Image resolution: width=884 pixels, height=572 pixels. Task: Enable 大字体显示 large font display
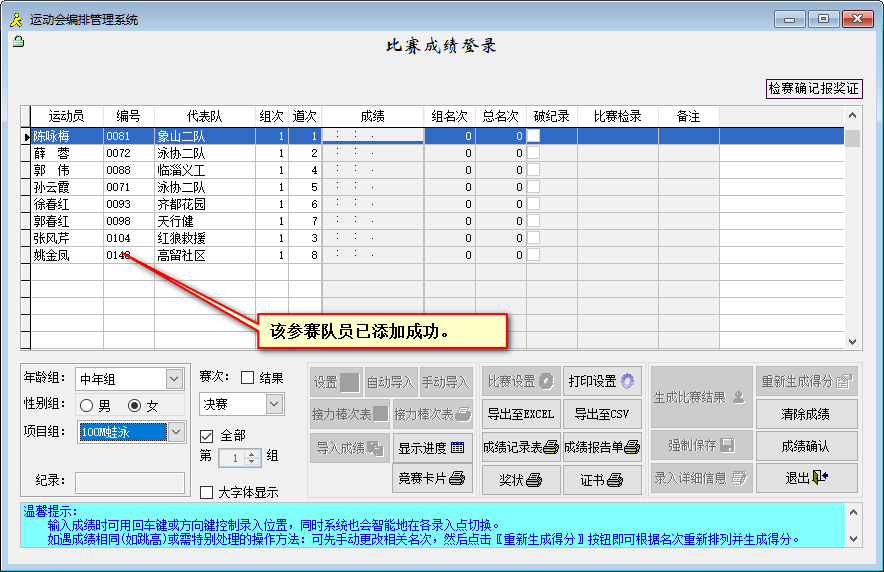tap(207, 492)
